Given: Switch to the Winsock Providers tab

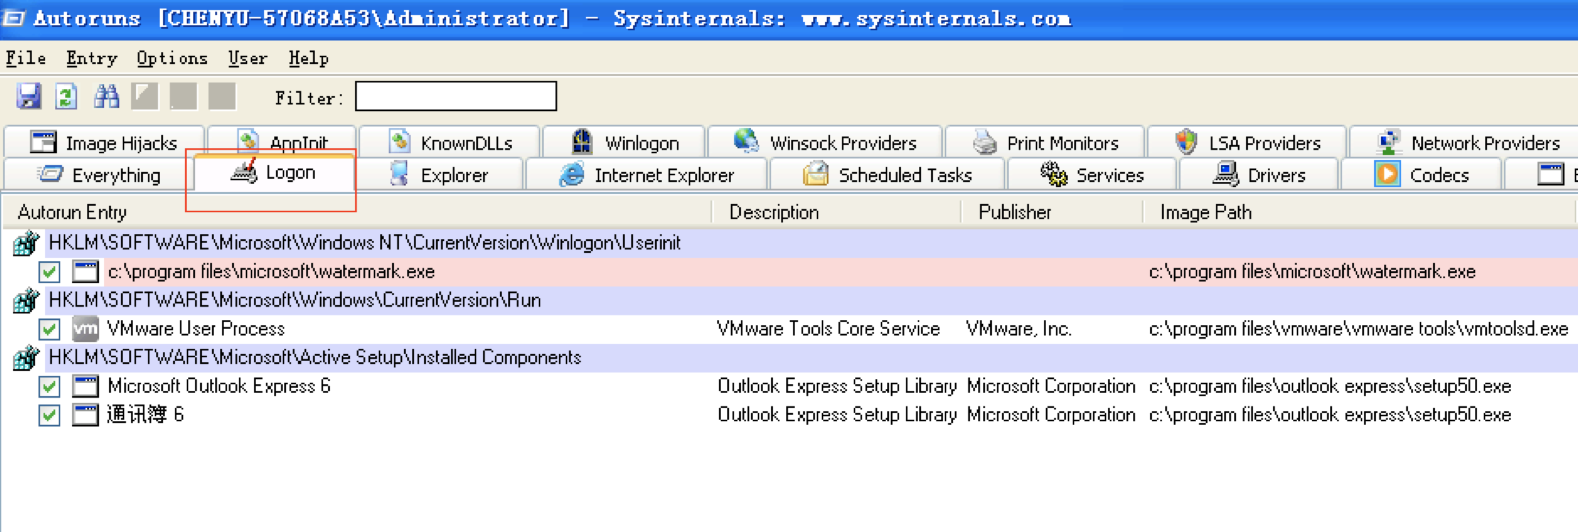Looking at the screenshot, I should [825, 143].
